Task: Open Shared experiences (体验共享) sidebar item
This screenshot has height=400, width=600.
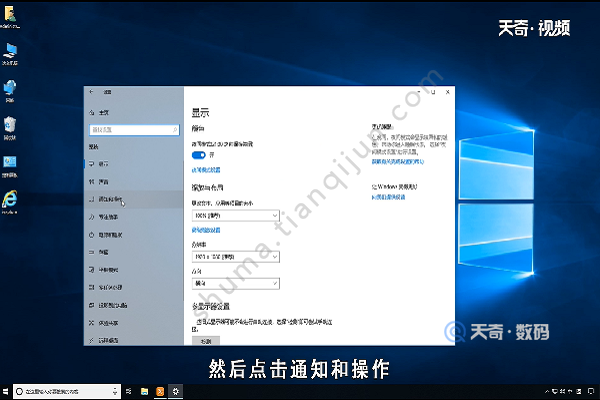Action: pyautogui.click(x=134, y=323)
